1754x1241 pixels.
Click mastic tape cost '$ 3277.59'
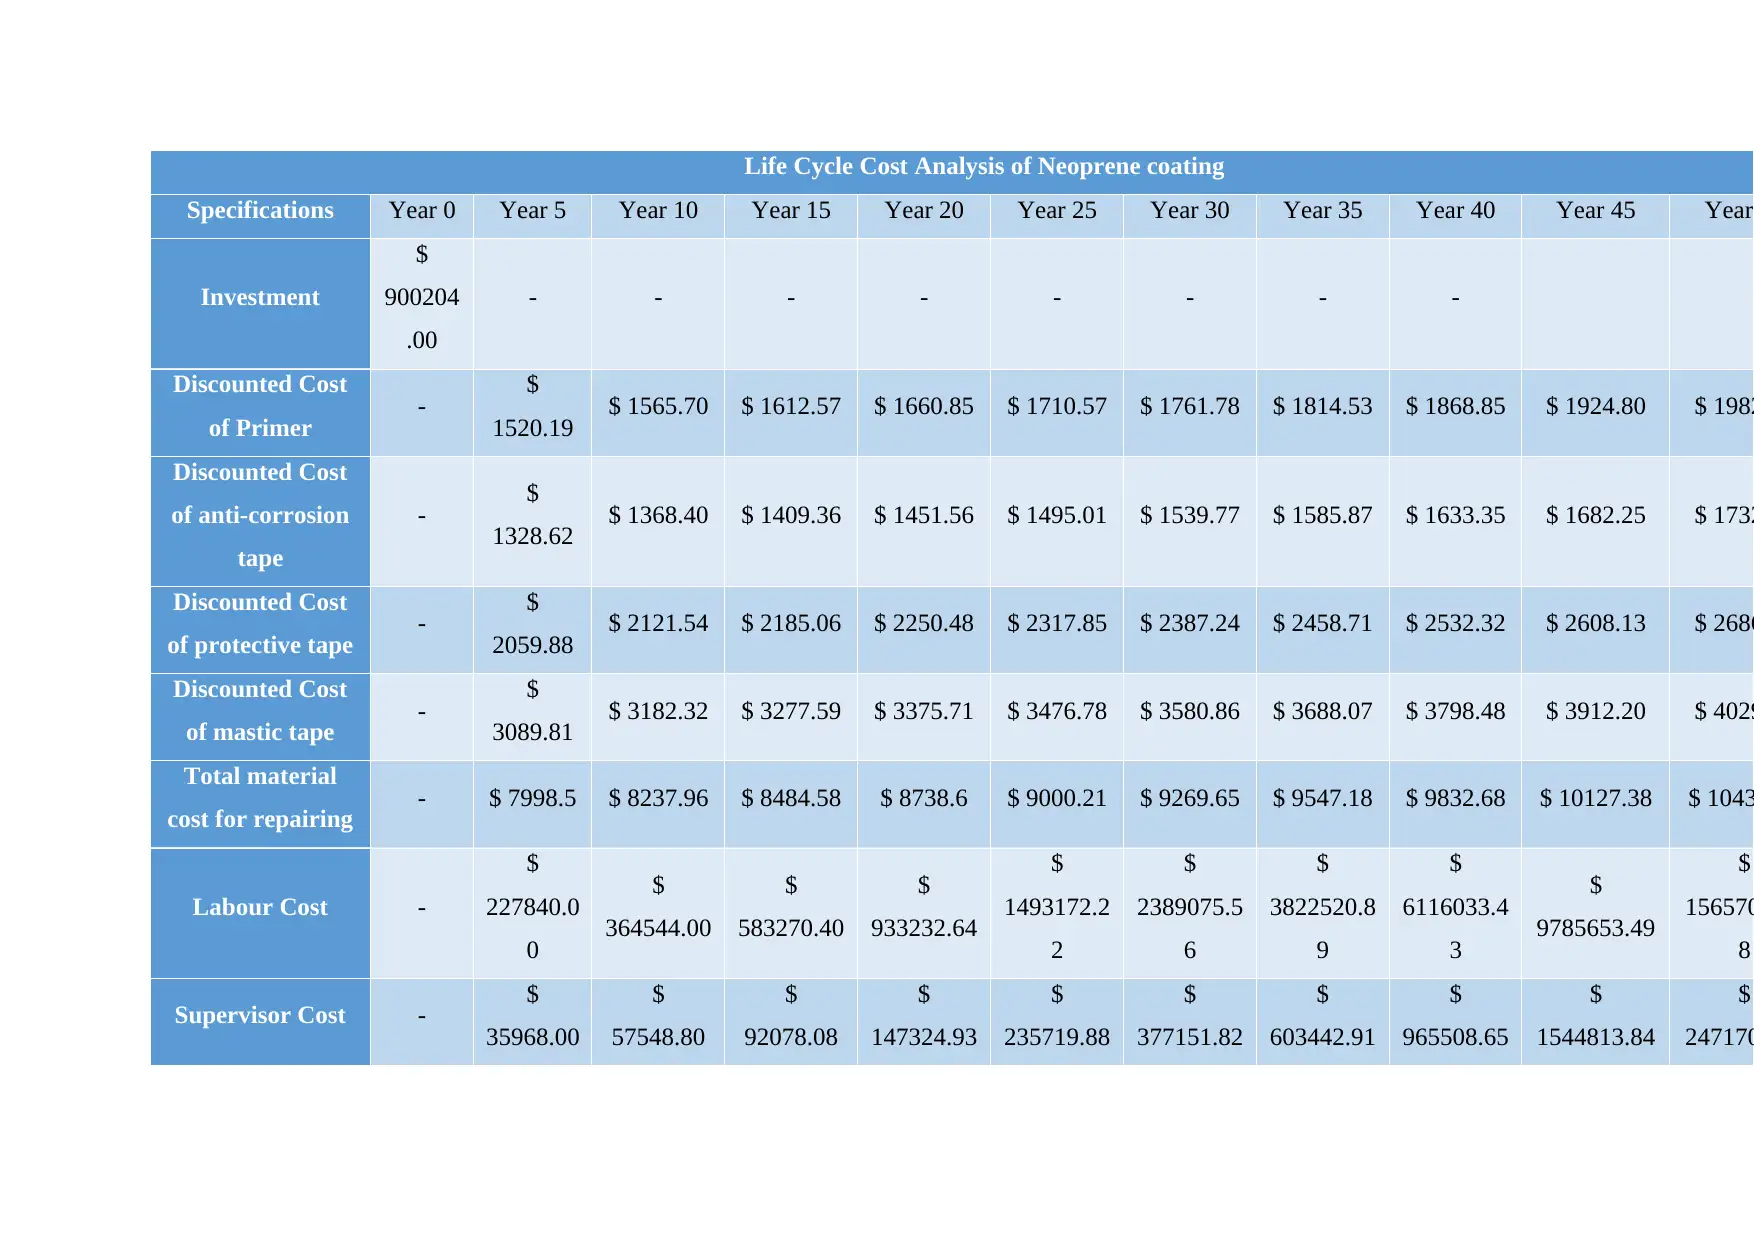point(791,712)
